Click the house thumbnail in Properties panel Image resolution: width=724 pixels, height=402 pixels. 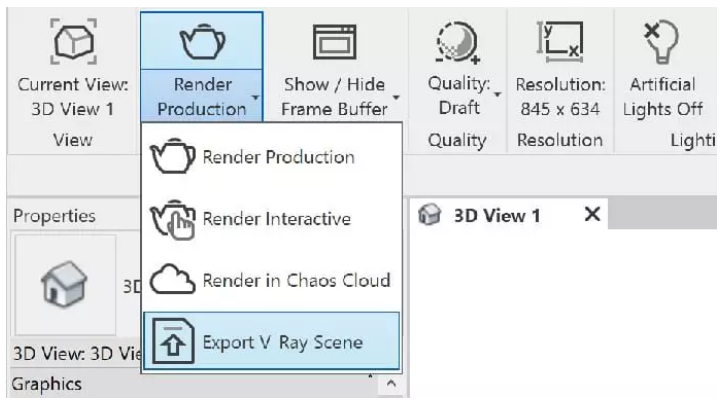tap(65, 286)
